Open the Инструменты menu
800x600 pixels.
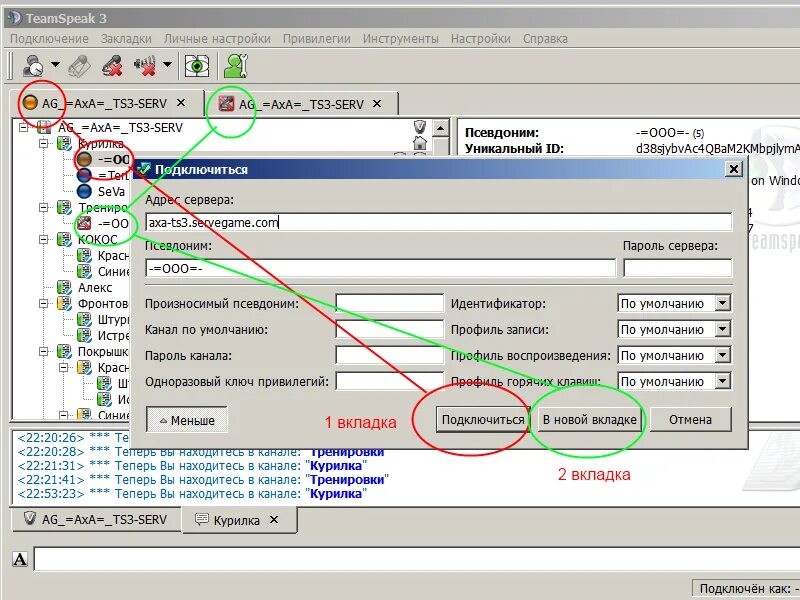pyautogui.click(x=401, y=39)
